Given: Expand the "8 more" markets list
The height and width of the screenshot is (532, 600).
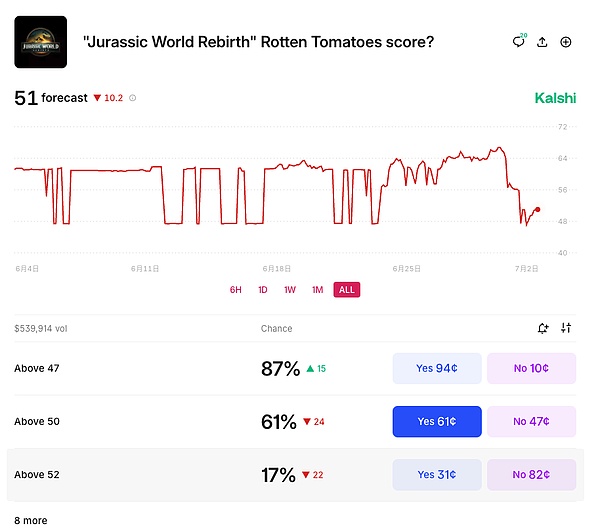Looking at the screenshot, I should [x=30, y=520].
